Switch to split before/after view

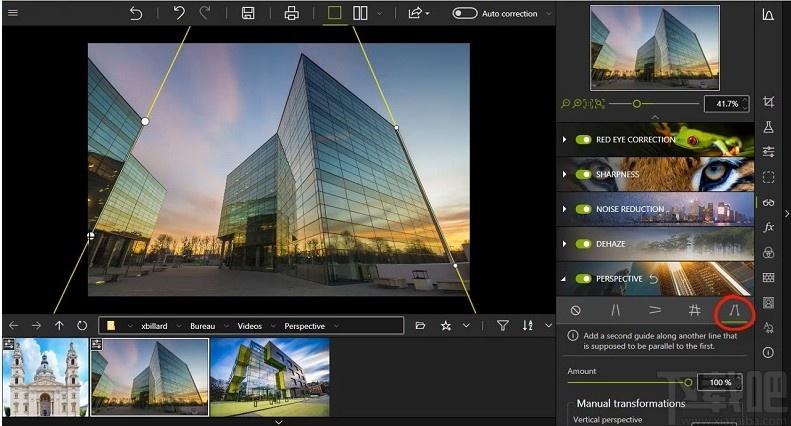(360, 13)
